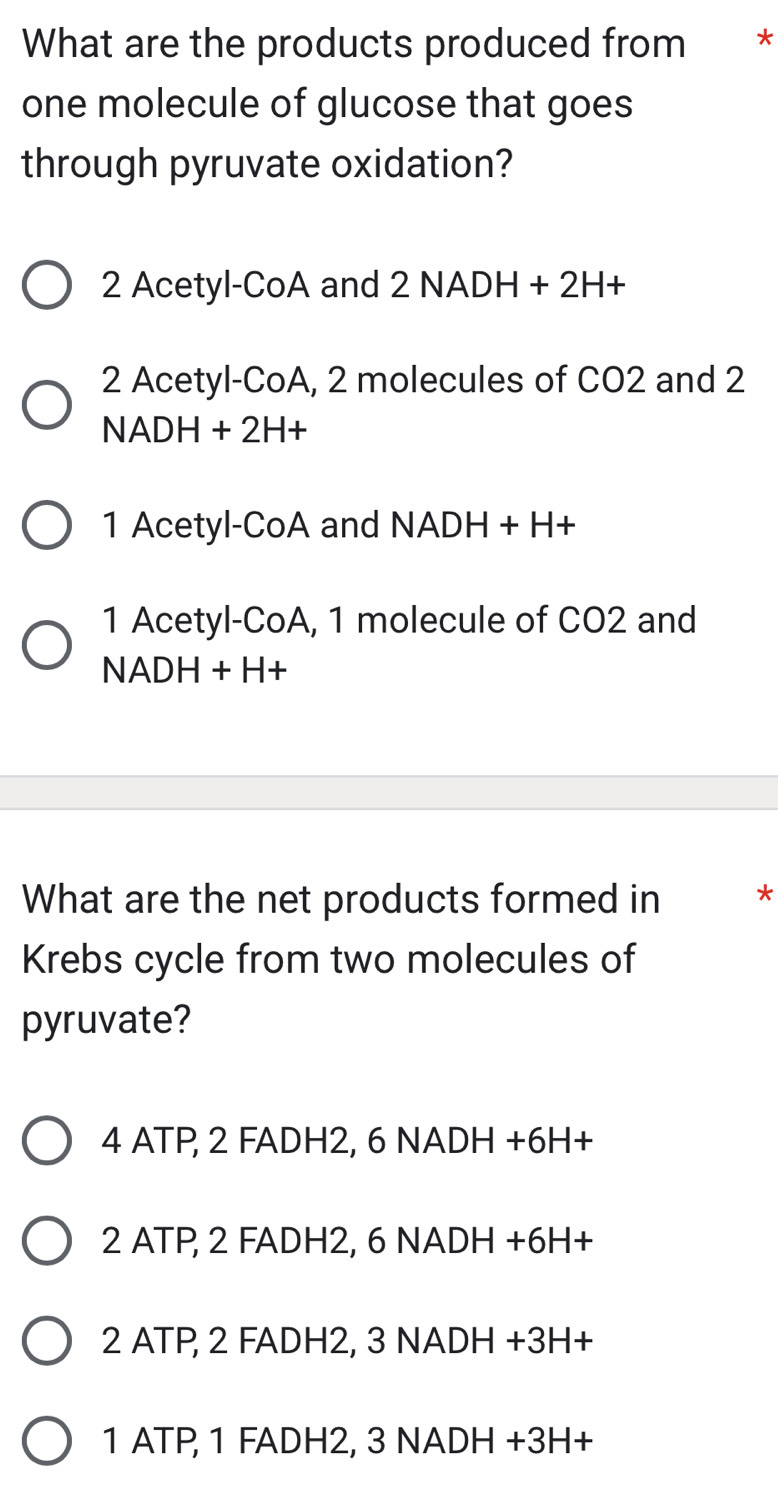Screen dimensions: 778x1485
Task: Select "1 Acetyl-CoA and NADH + H+"
Action: point(46,523)
